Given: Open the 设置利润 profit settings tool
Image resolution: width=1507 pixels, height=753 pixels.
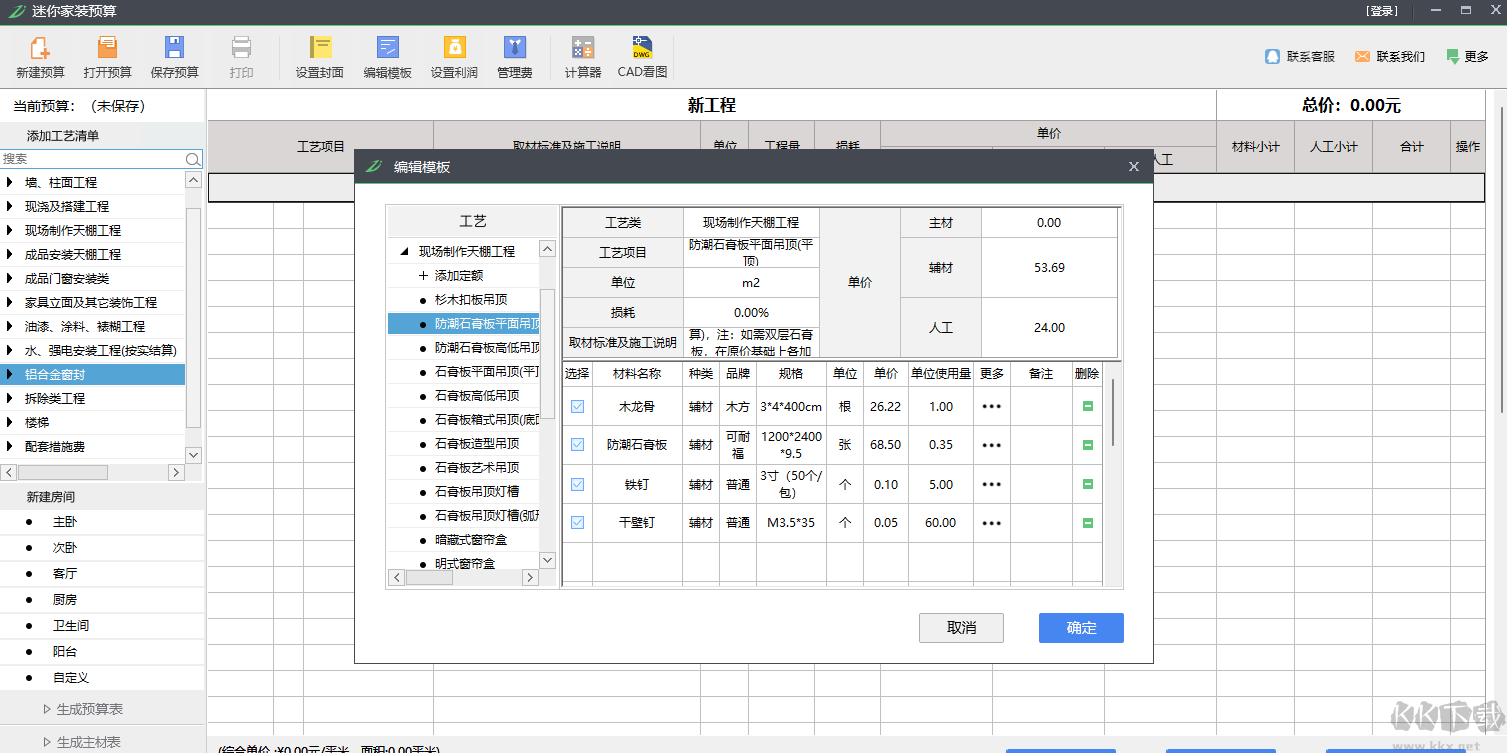Looking at the screenshot, I should [x=453, y=55].
